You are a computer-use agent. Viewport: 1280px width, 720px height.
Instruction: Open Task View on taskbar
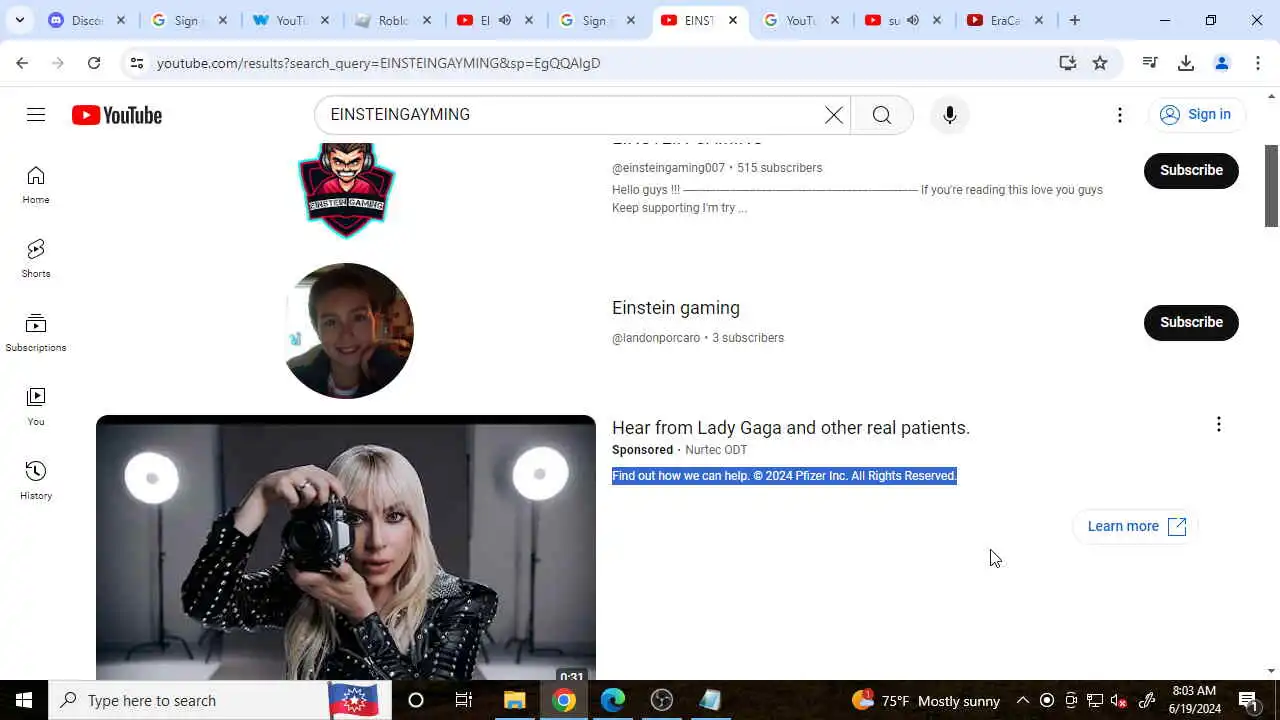(464, 700)
